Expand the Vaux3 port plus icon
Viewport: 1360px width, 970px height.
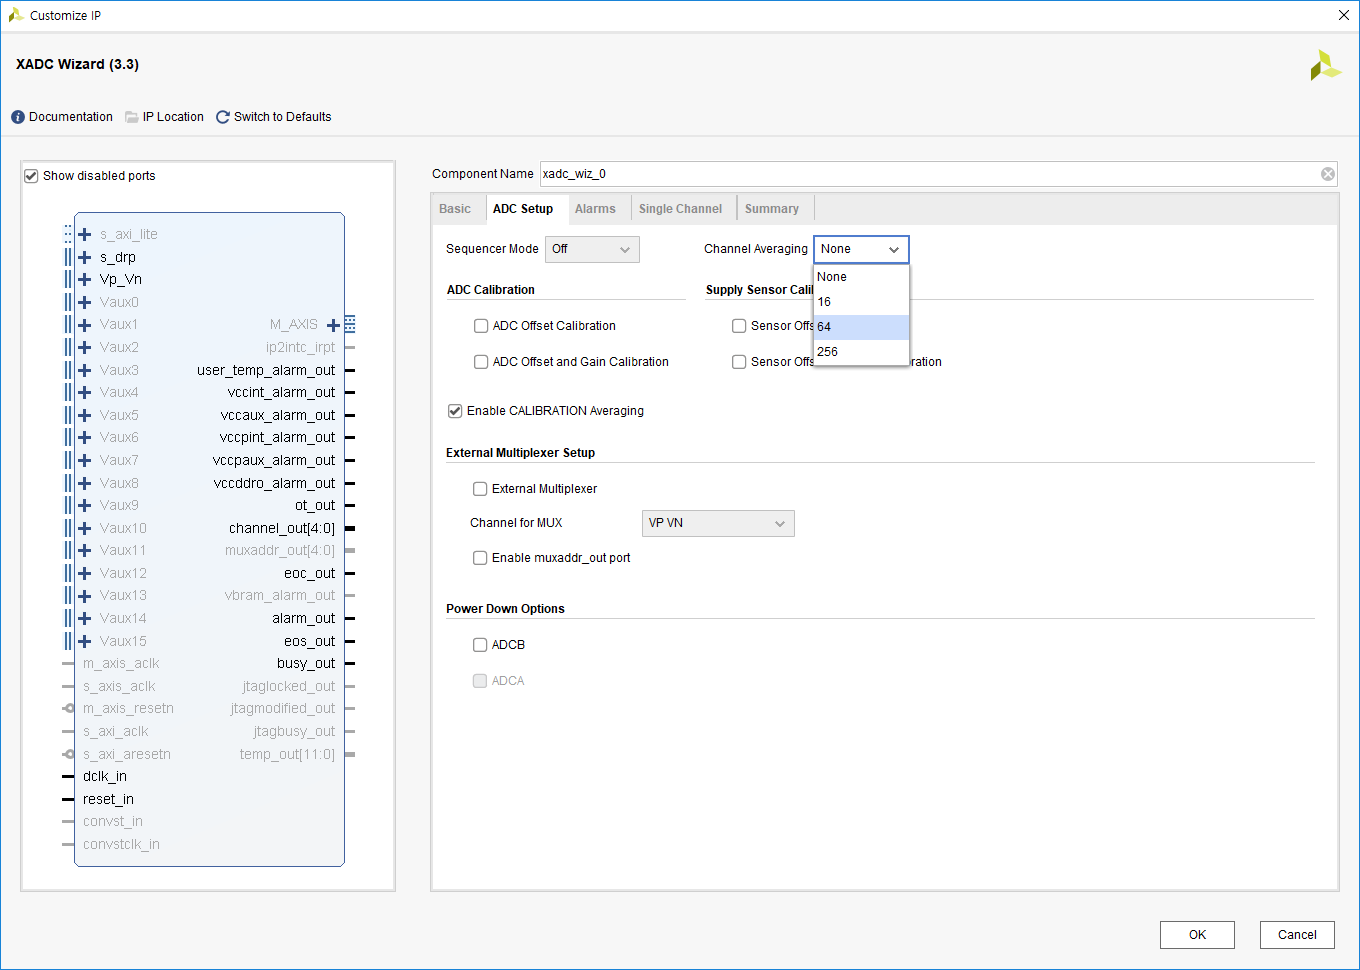[85, 370]
